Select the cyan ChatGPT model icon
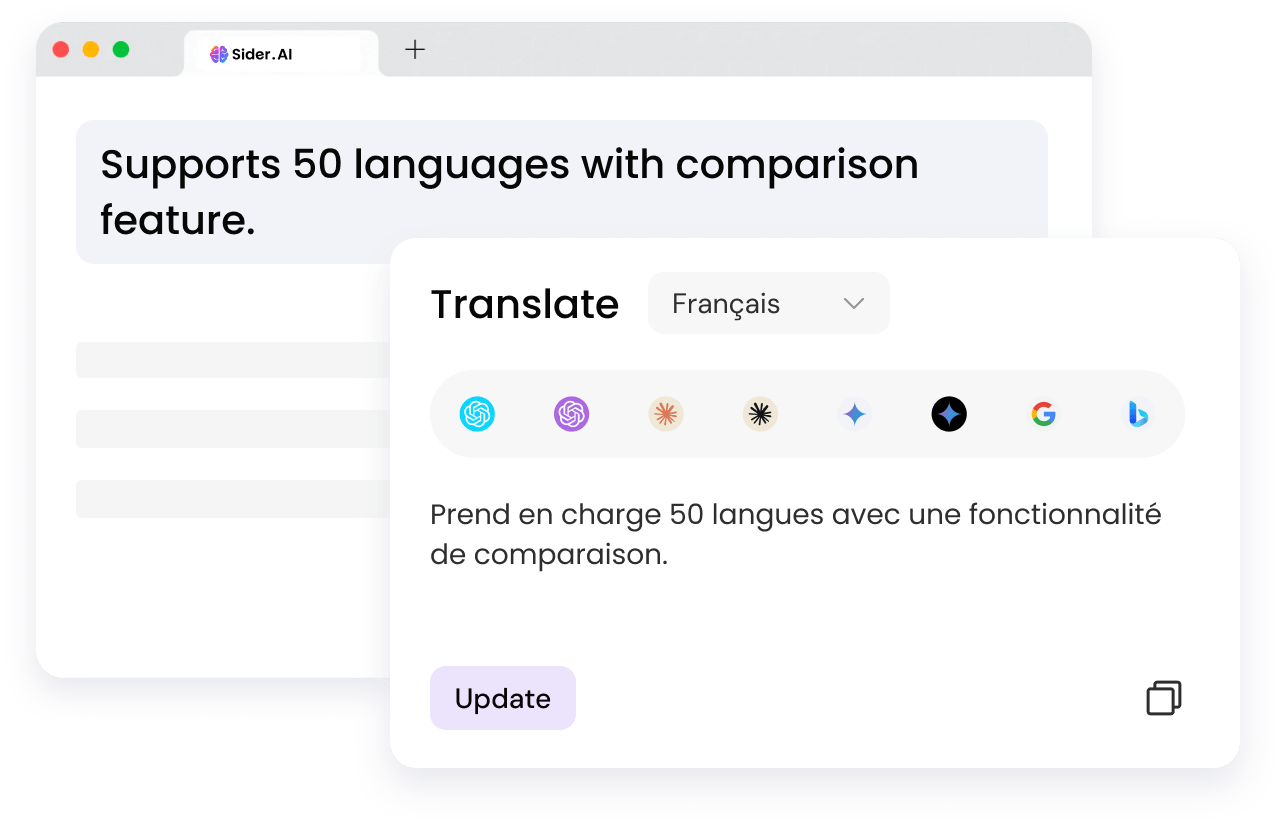Viewport: 1280px width, 824px height. (477, 414)
